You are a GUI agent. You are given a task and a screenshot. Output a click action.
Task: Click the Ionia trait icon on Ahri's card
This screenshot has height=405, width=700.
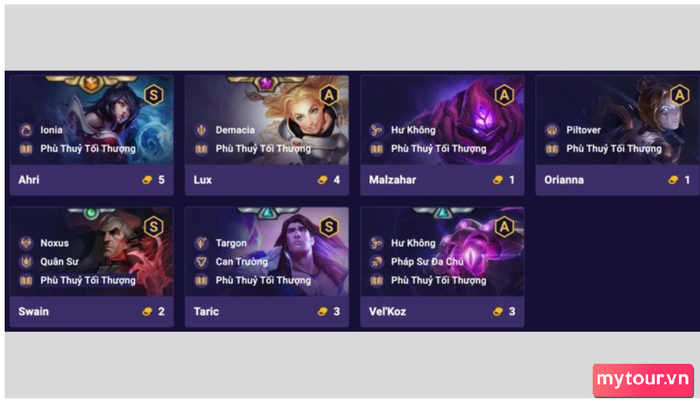26,130
